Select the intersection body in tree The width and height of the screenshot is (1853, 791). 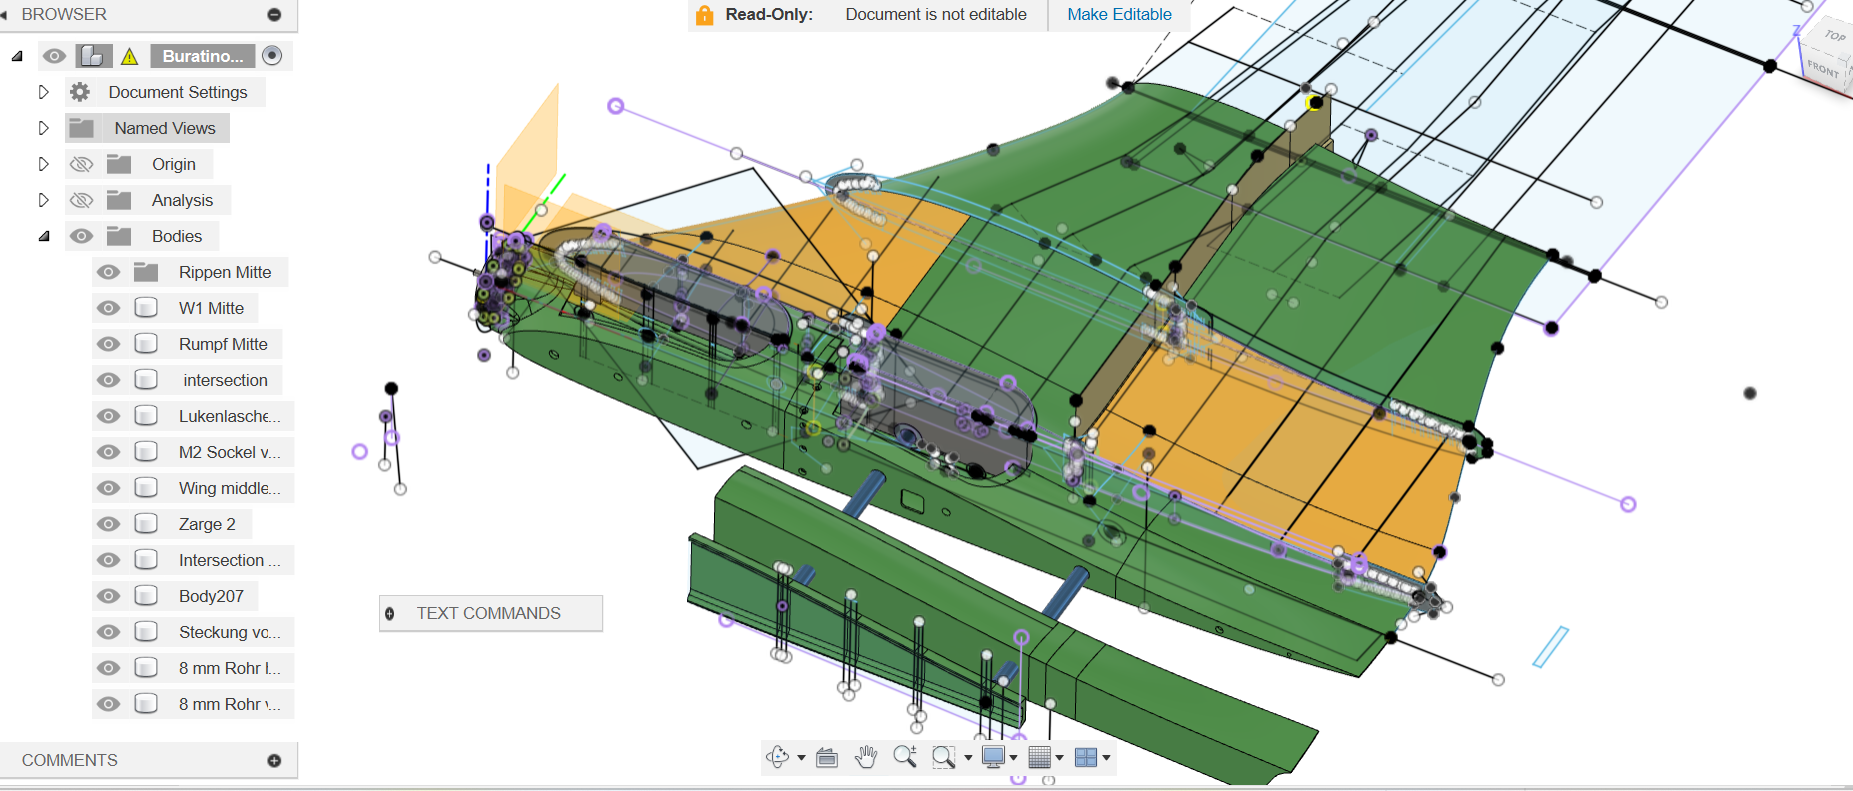[225, 380]
